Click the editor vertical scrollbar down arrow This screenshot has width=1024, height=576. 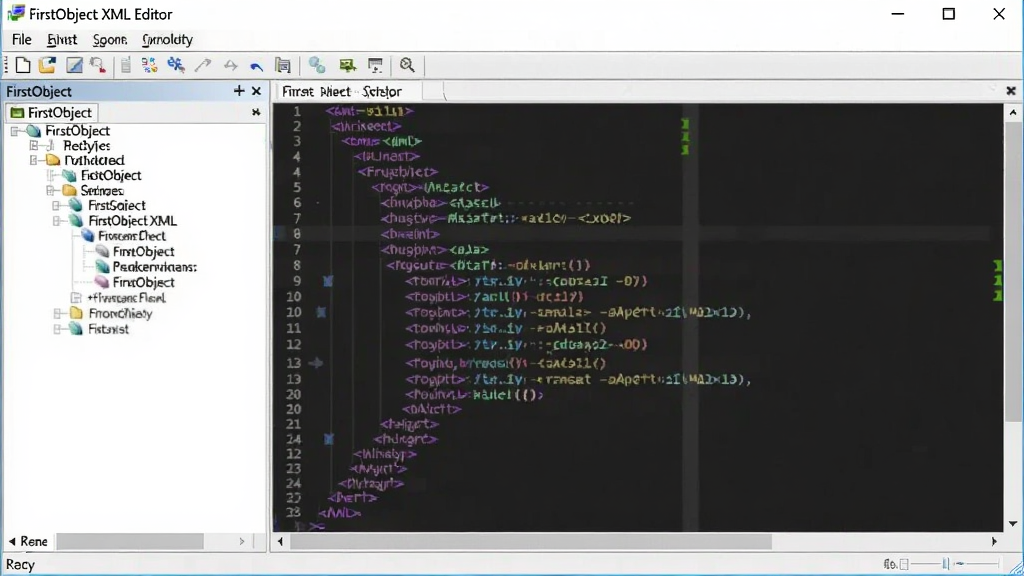point(1013,523)
